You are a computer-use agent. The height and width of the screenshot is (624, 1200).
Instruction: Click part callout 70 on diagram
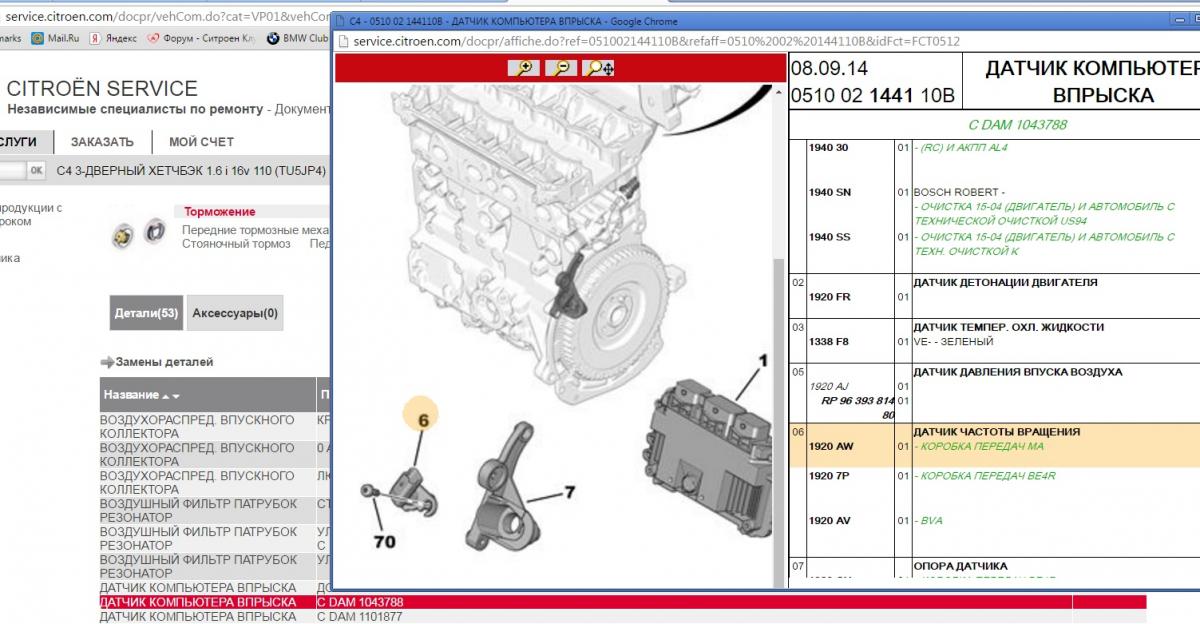(x=384, y=542)
